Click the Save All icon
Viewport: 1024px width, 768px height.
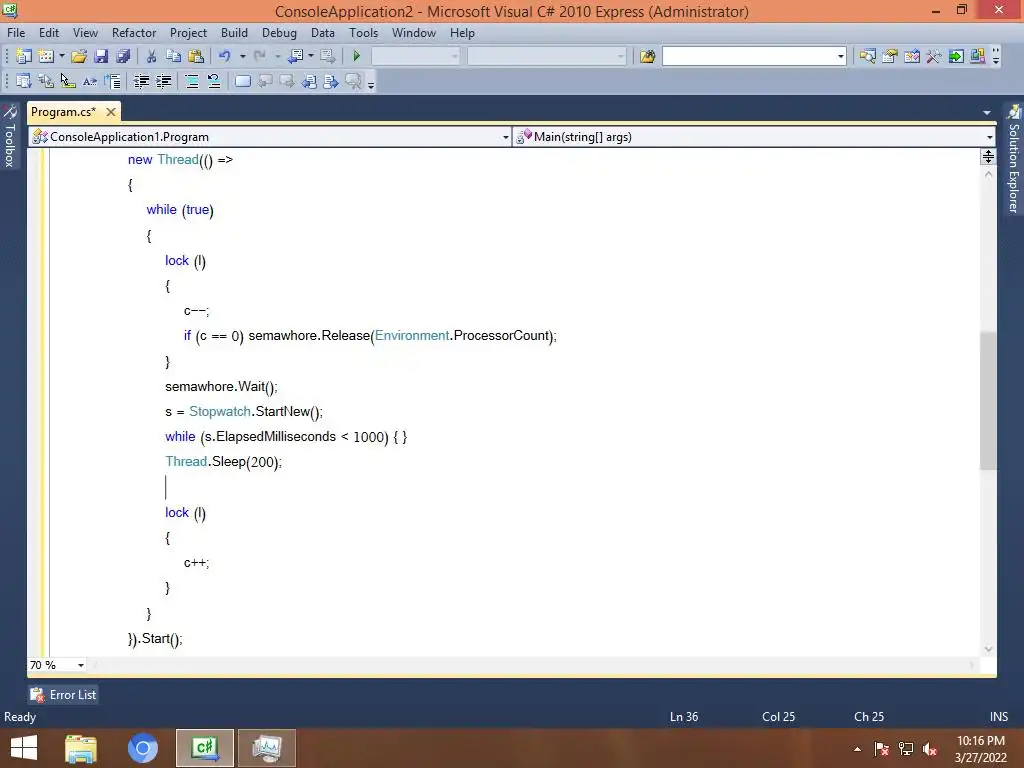(123, 56)
